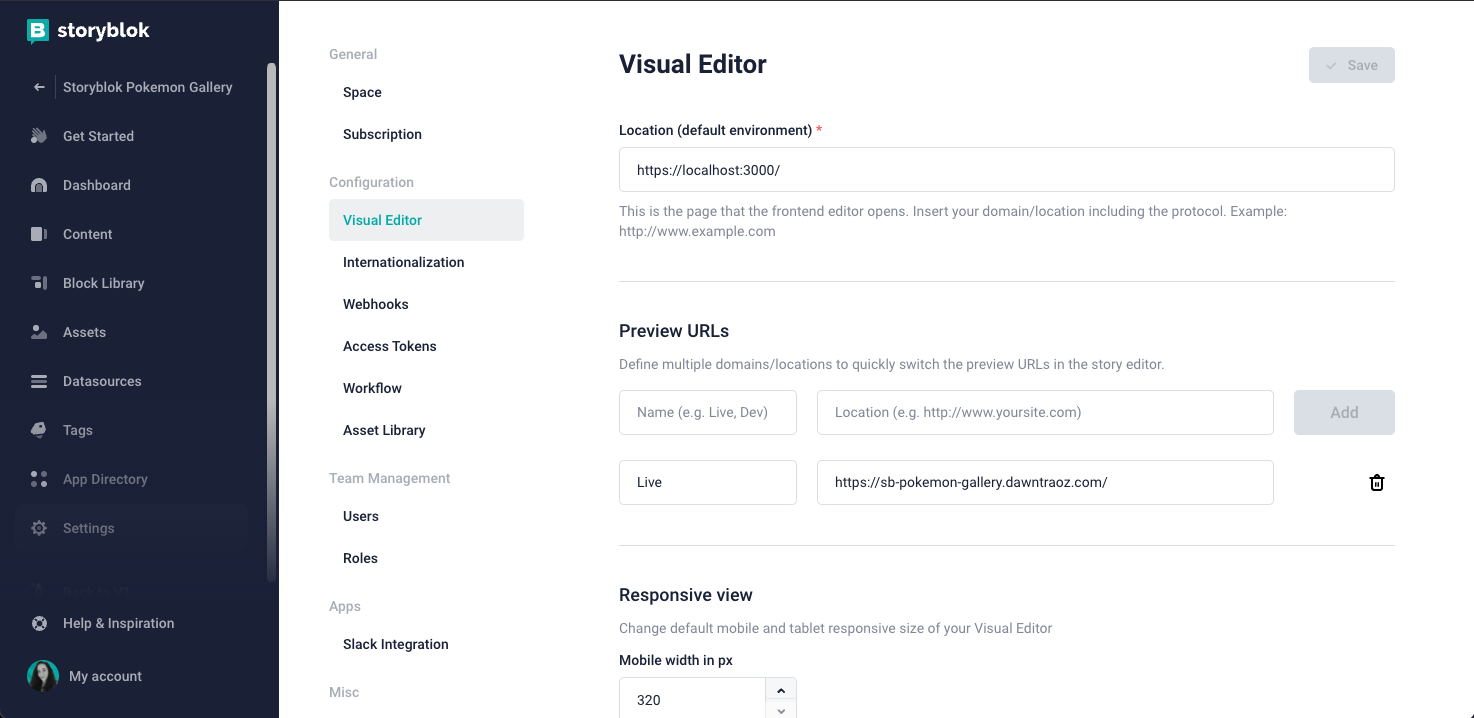Open the Content section icon
Viewport: 1474px width, 718px height.
tap(38, 234)
